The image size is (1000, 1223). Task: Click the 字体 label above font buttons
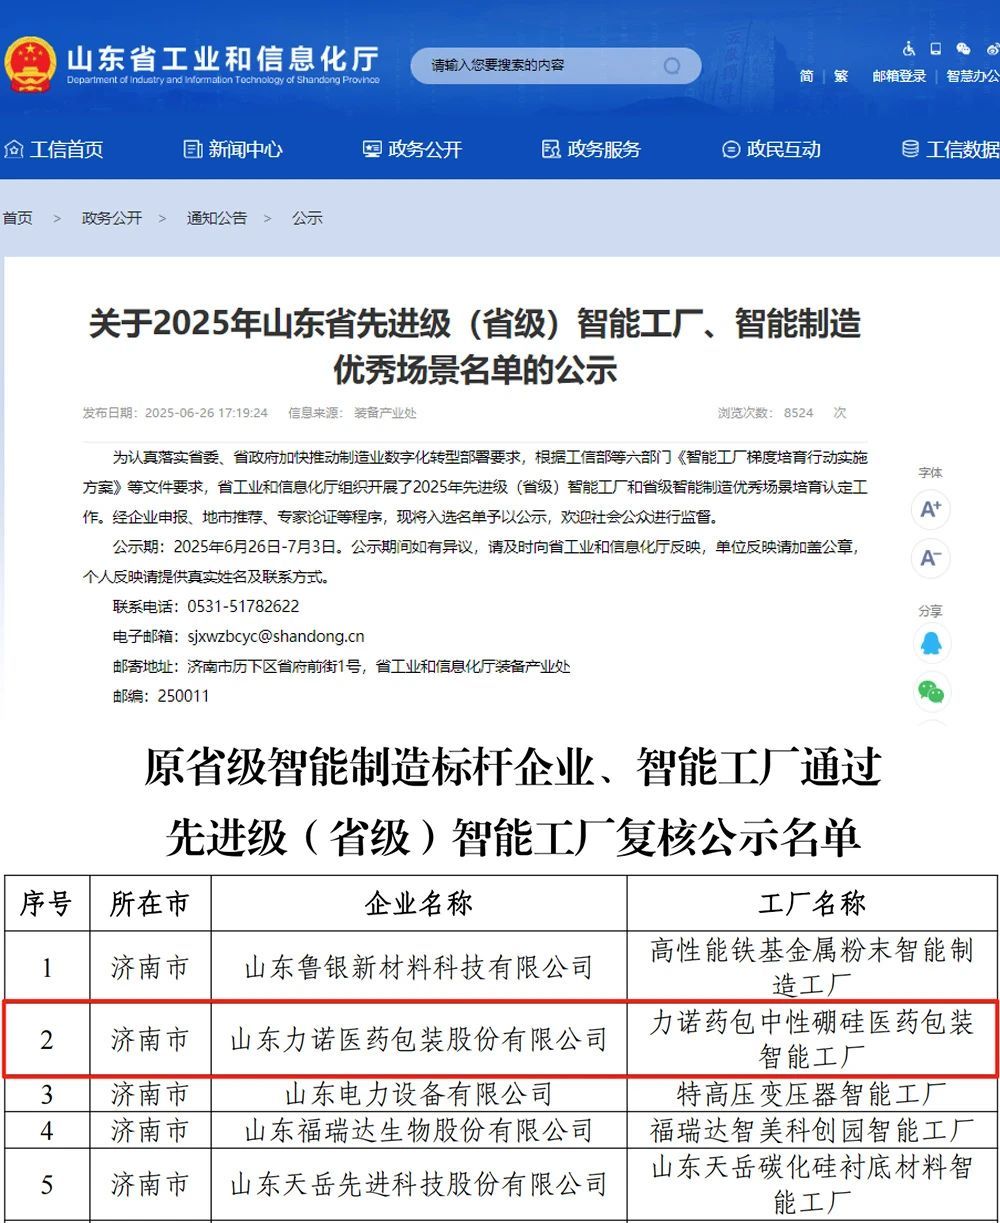point(930,473)
